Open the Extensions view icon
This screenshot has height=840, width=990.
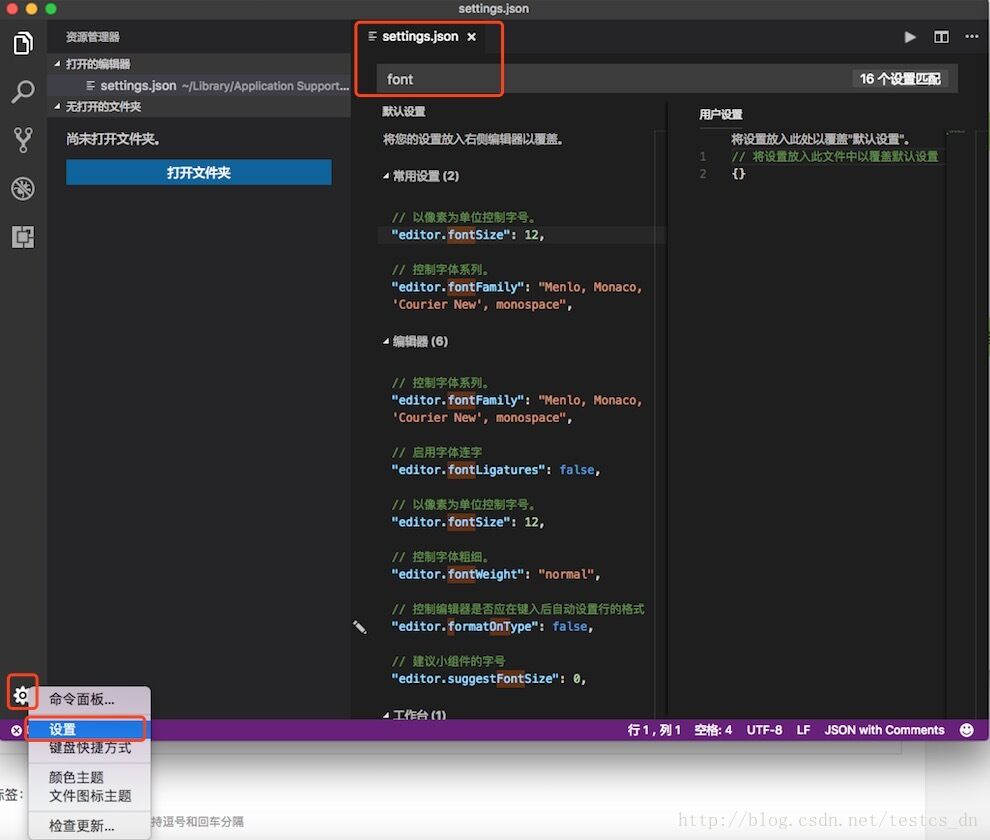pyautogui.click(x=22, y=237)
